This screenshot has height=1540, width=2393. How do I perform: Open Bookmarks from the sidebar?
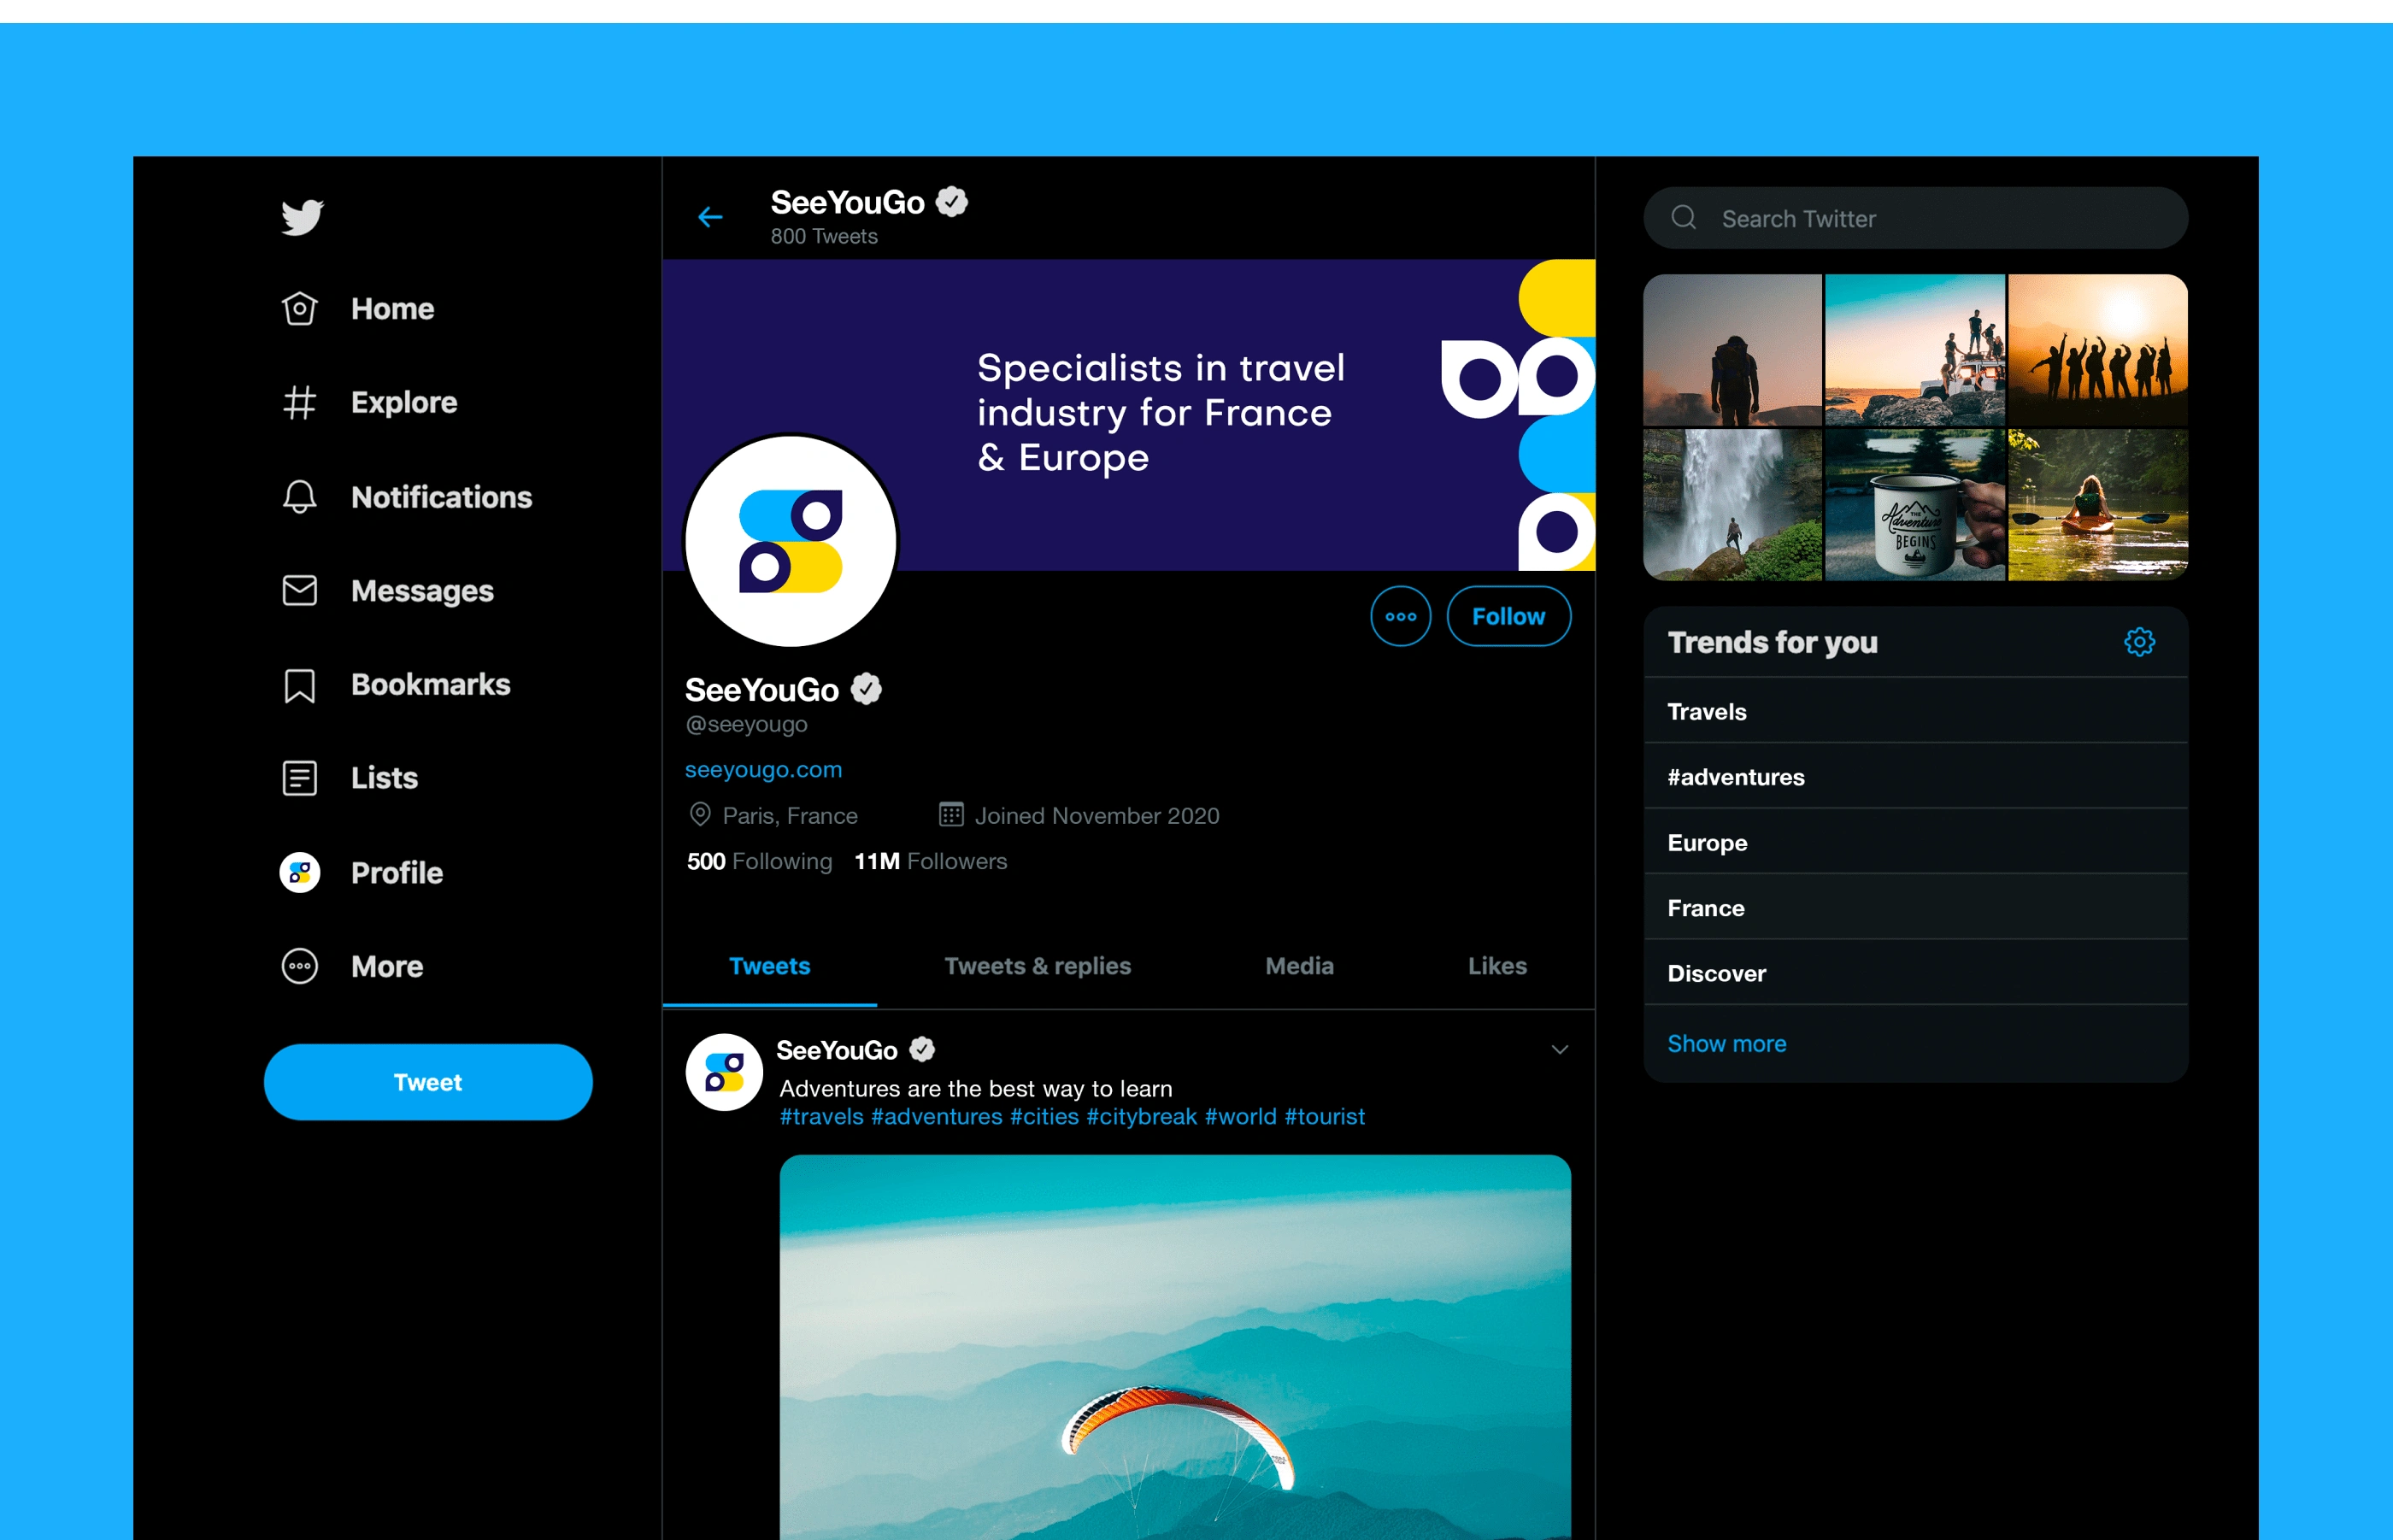point(429,685)
